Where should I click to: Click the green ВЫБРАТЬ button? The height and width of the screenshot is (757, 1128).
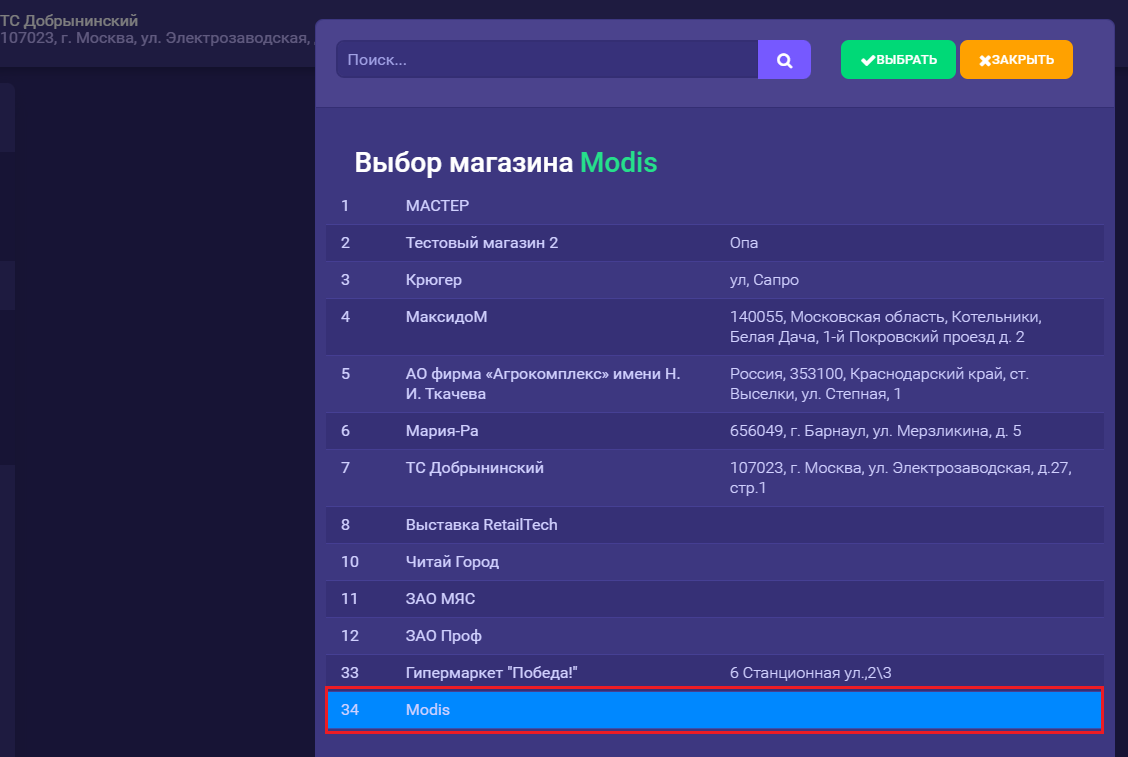898,60
